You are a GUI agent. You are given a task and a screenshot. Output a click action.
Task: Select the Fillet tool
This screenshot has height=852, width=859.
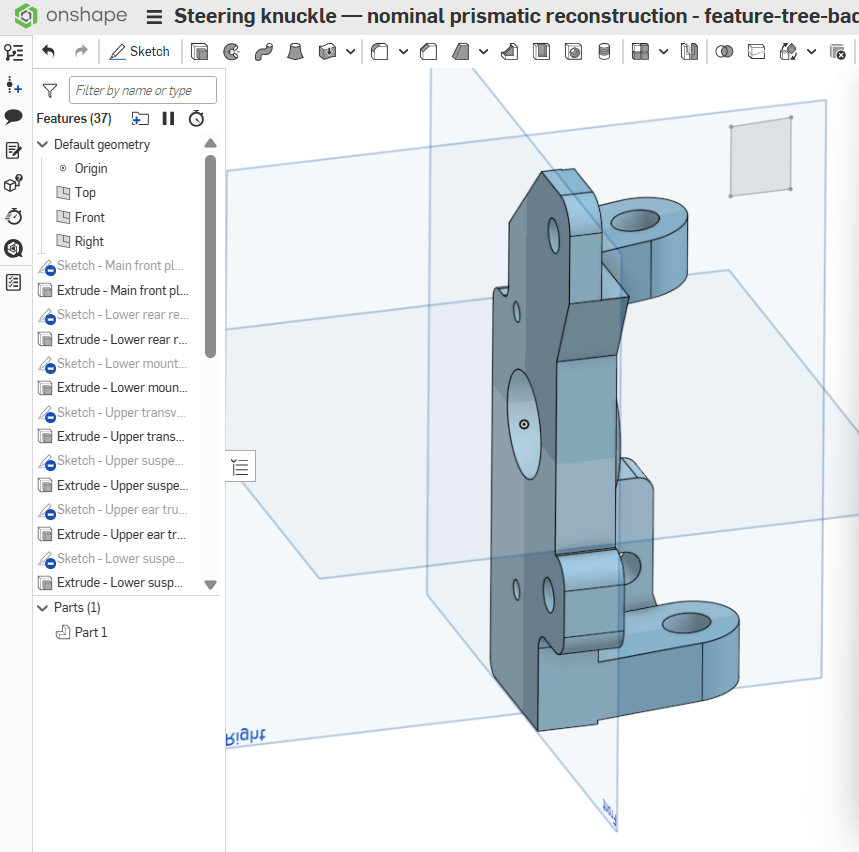[x=380, y=52]
